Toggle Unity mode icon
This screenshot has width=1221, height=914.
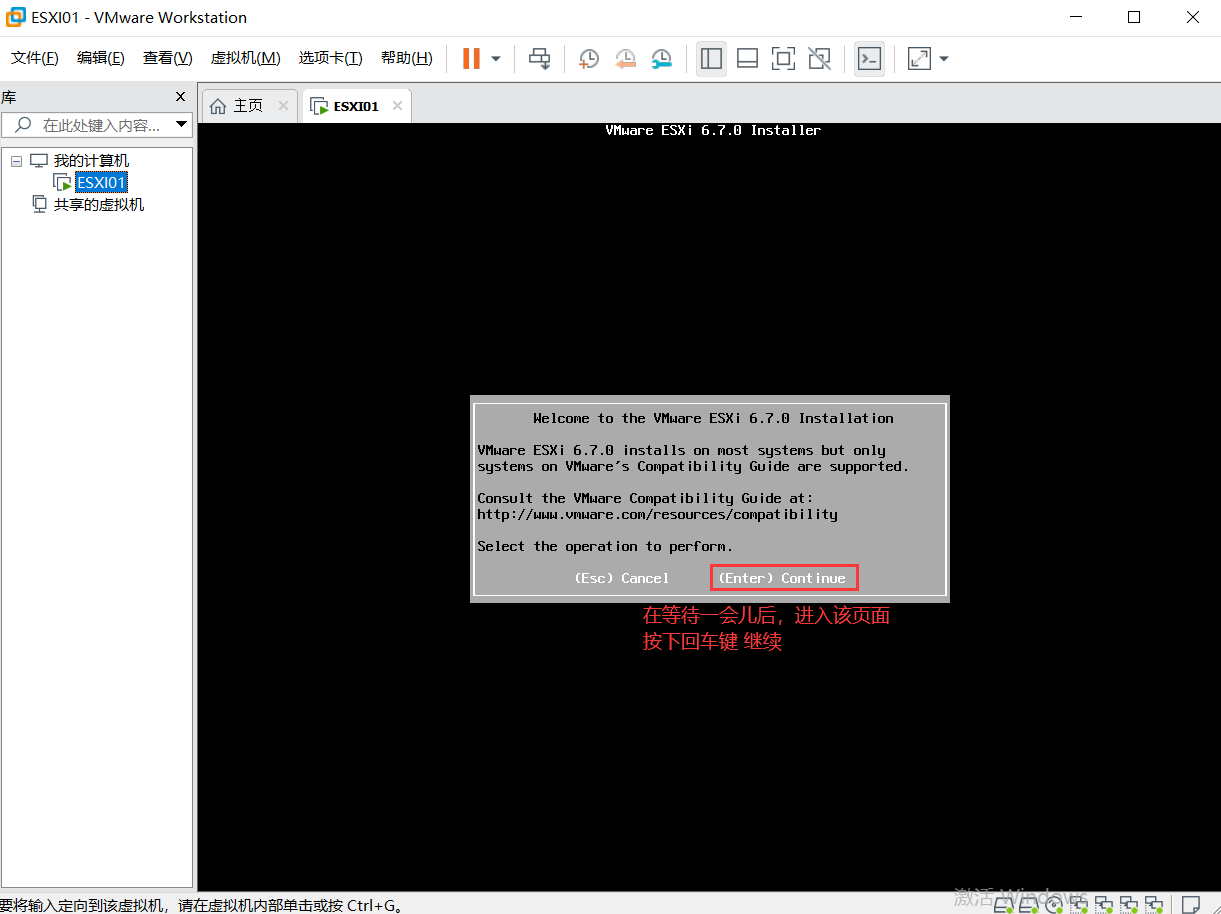point(819,59)
